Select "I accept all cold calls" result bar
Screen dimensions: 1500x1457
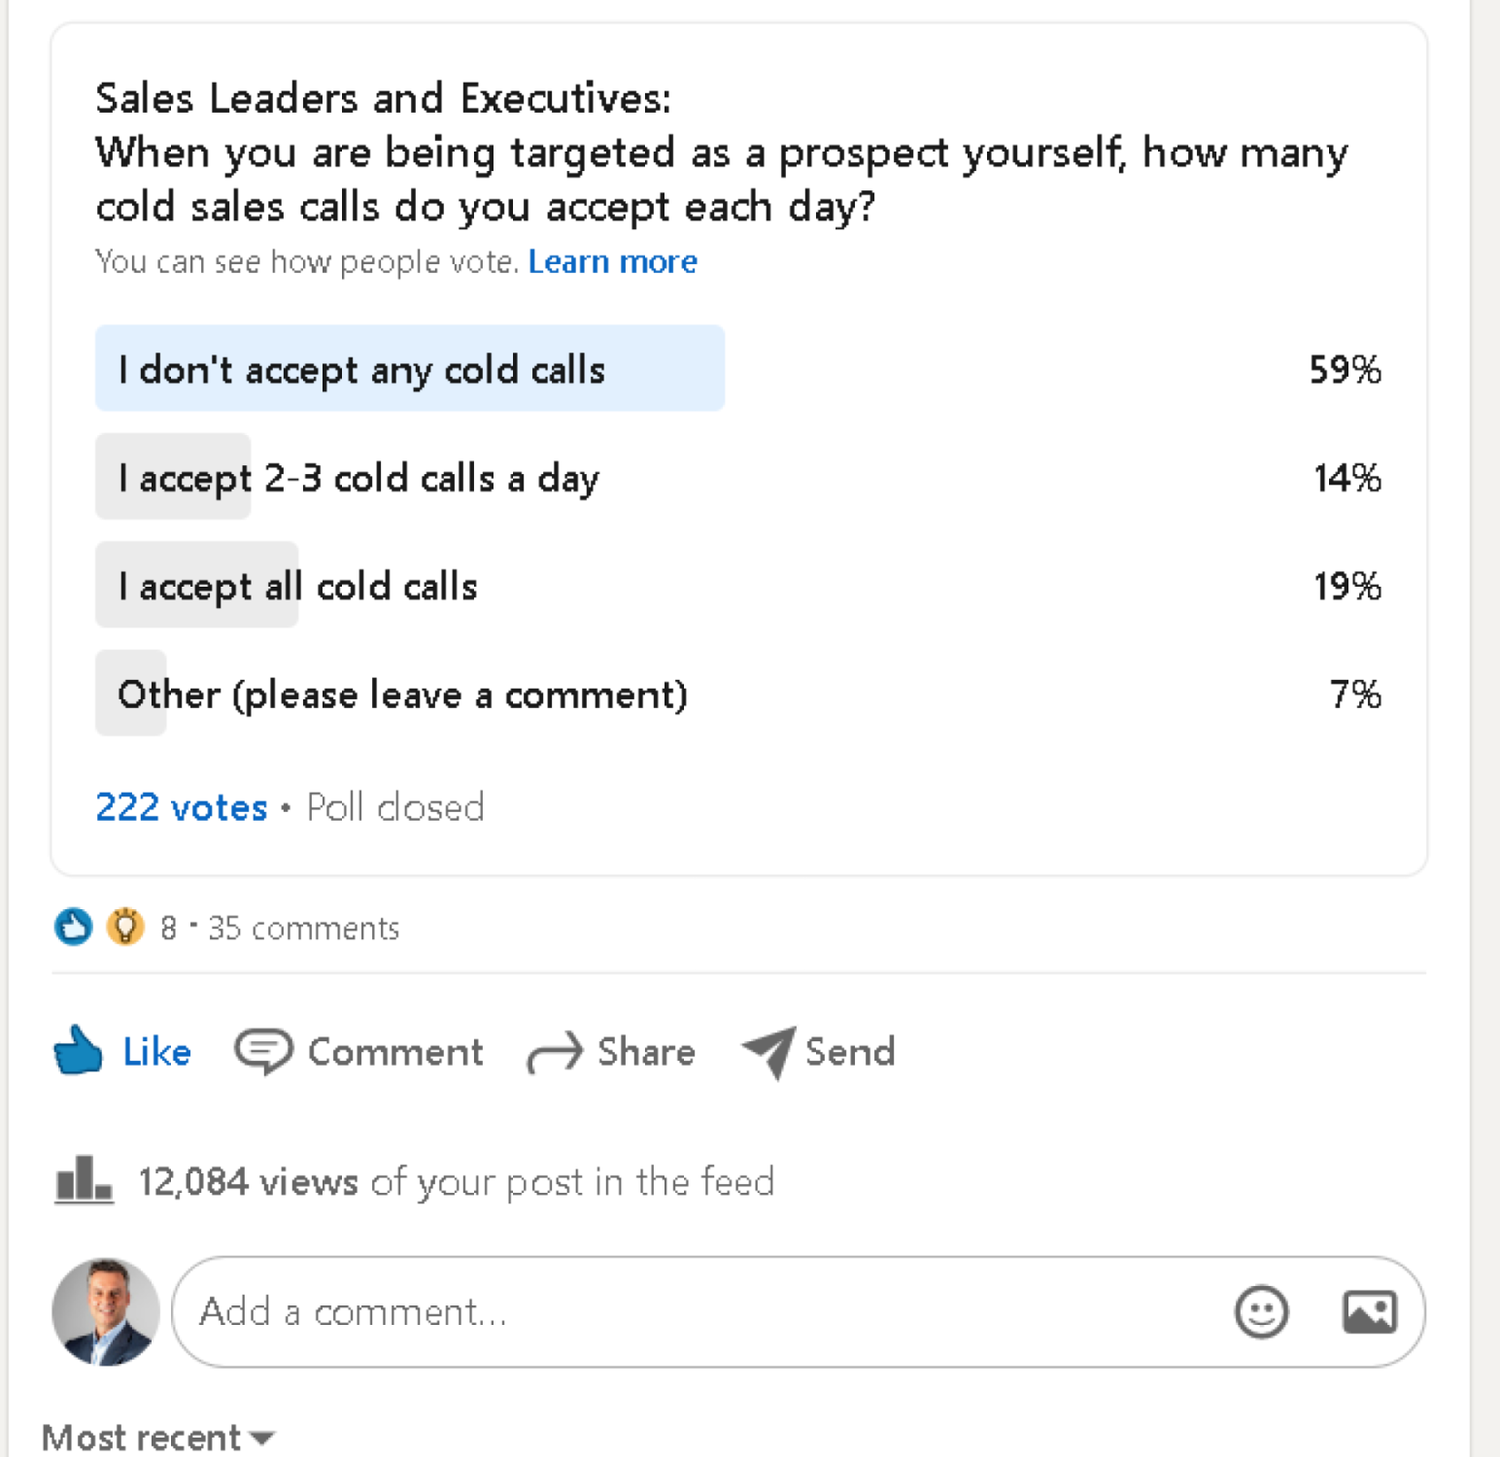pos(740,584)
